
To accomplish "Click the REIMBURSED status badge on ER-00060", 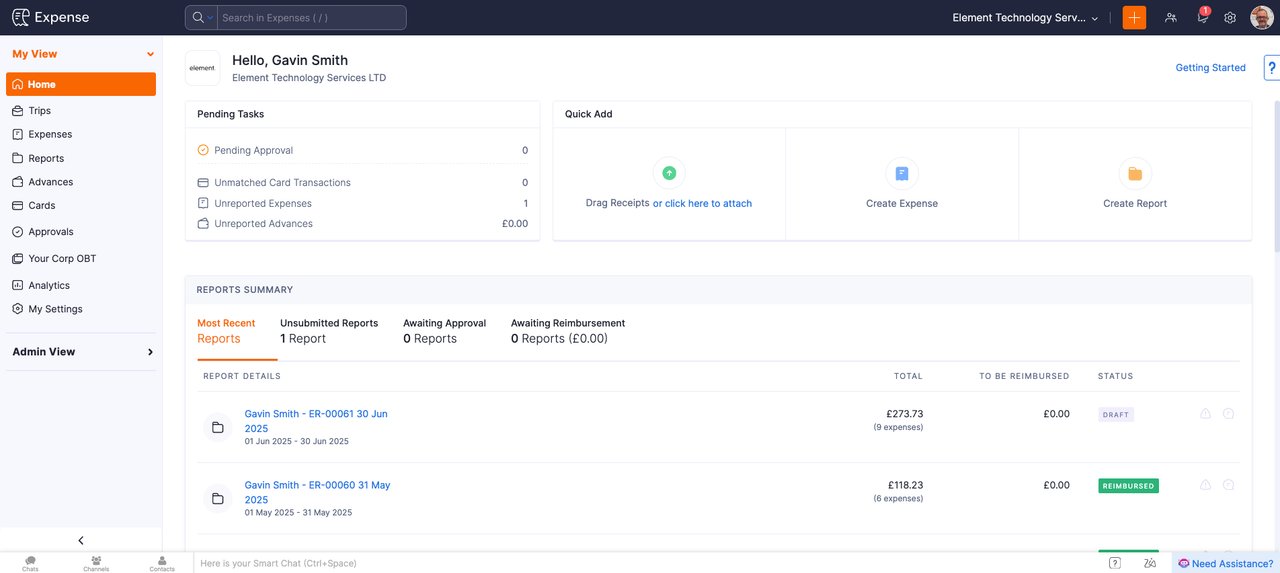I will click(x=1128, y=486).
